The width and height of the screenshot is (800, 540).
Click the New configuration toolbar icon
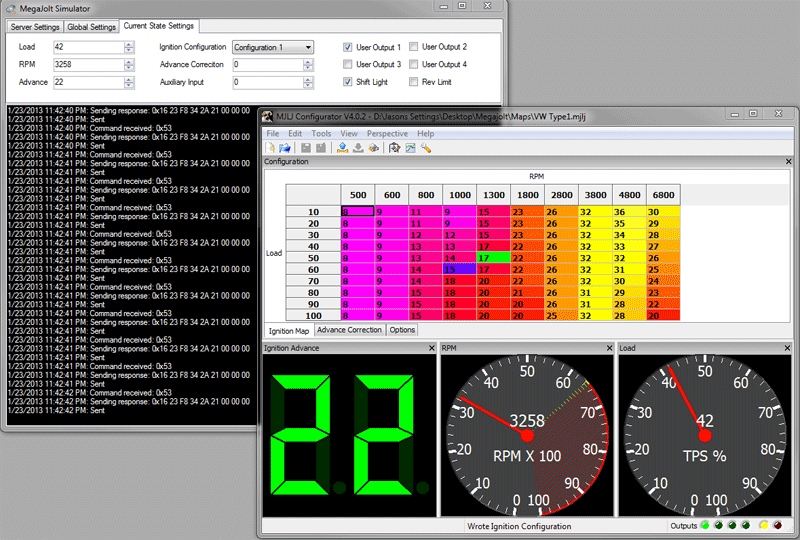(270, 148)
